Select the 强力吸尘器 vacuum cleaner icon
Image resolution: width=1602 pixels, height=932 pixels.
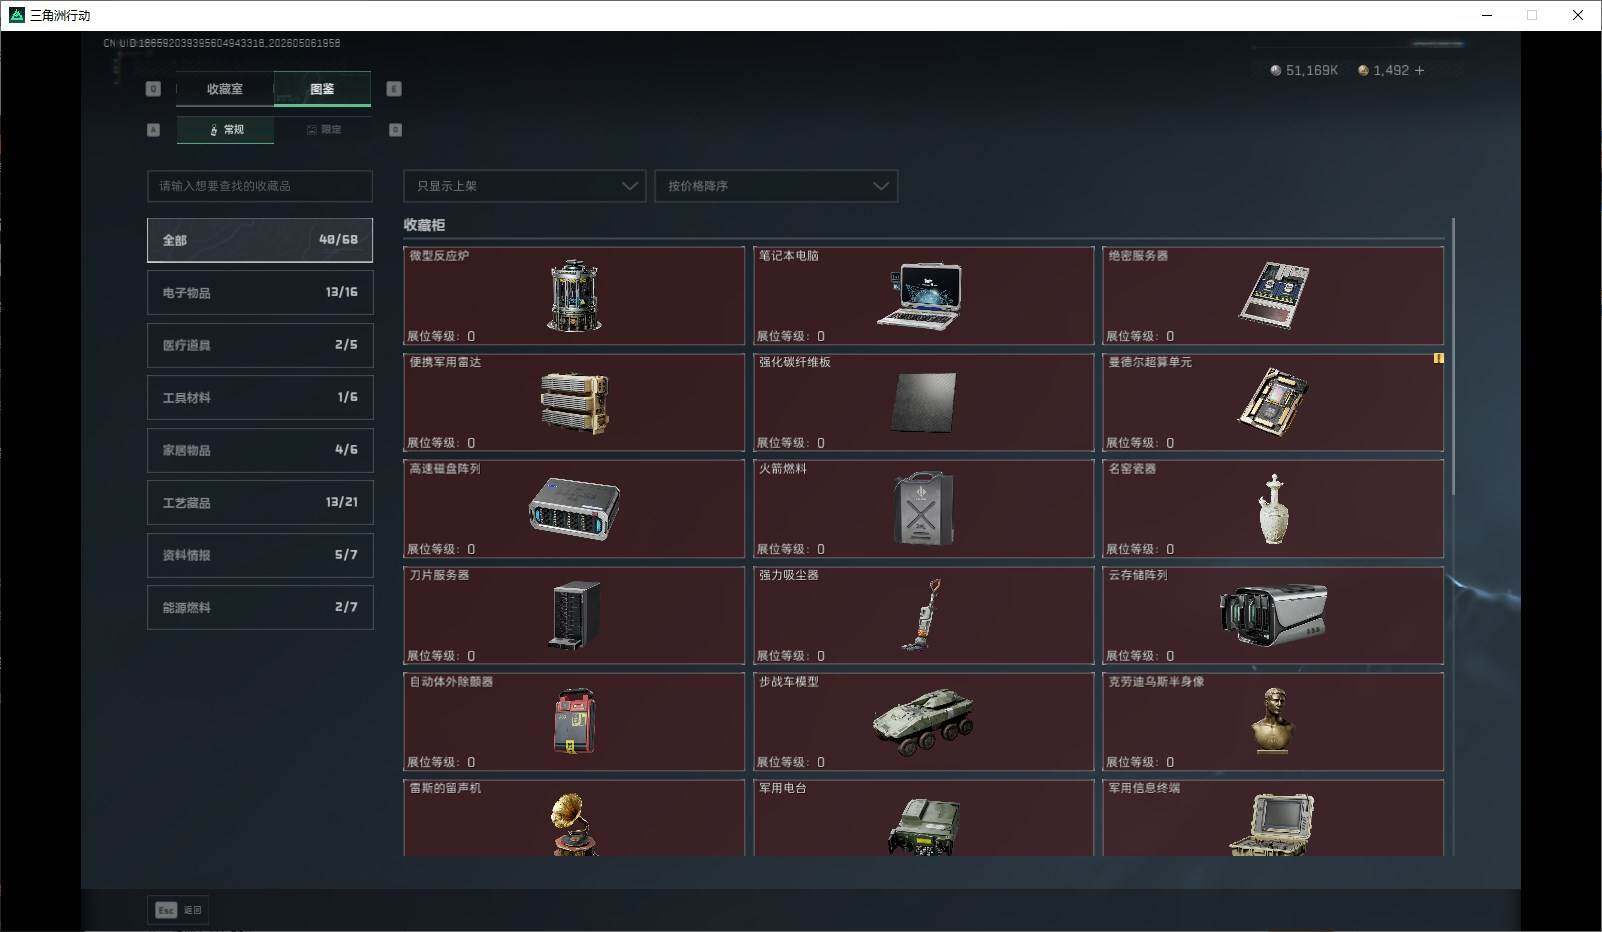coord(921,615)
